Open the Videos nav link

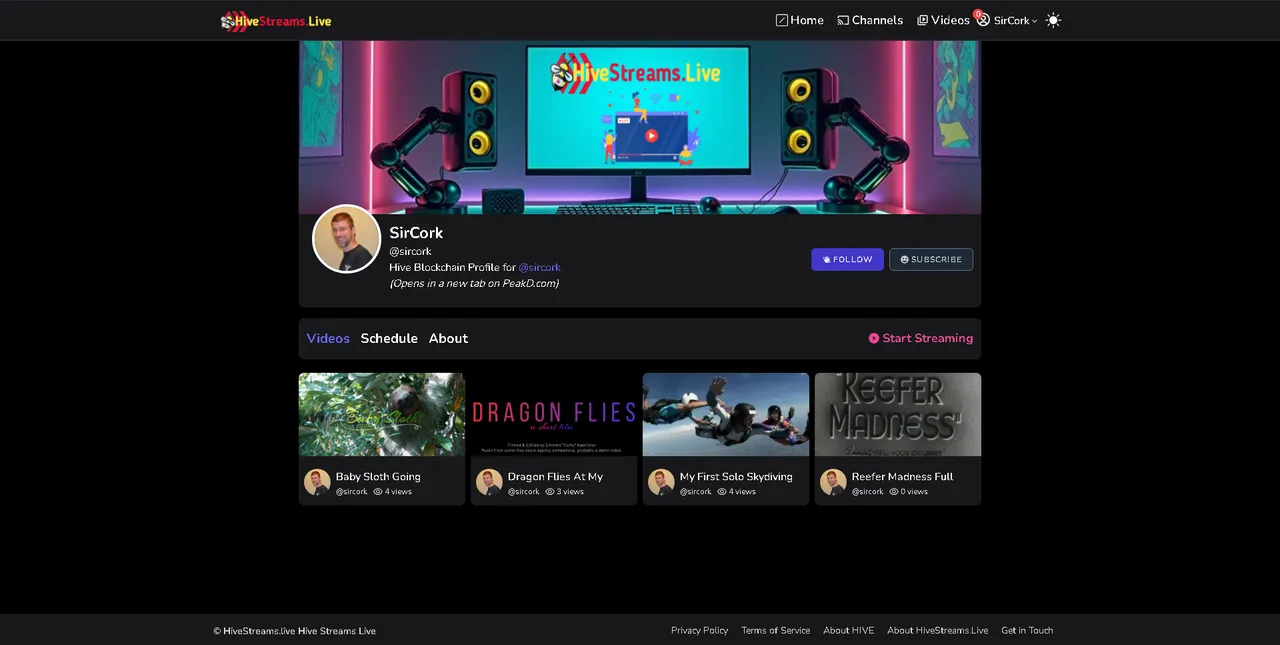943,20
